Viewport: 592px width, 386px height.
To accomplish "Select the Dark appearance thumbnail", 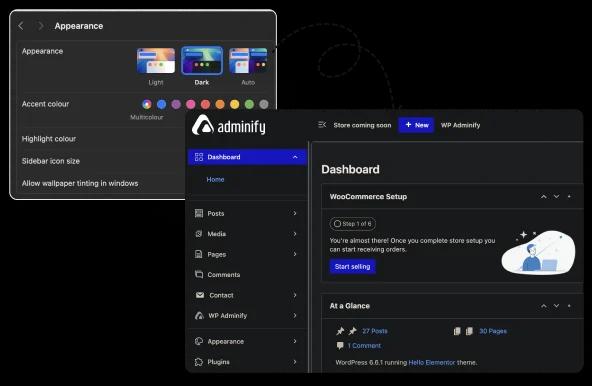I will tap(202, 60).
